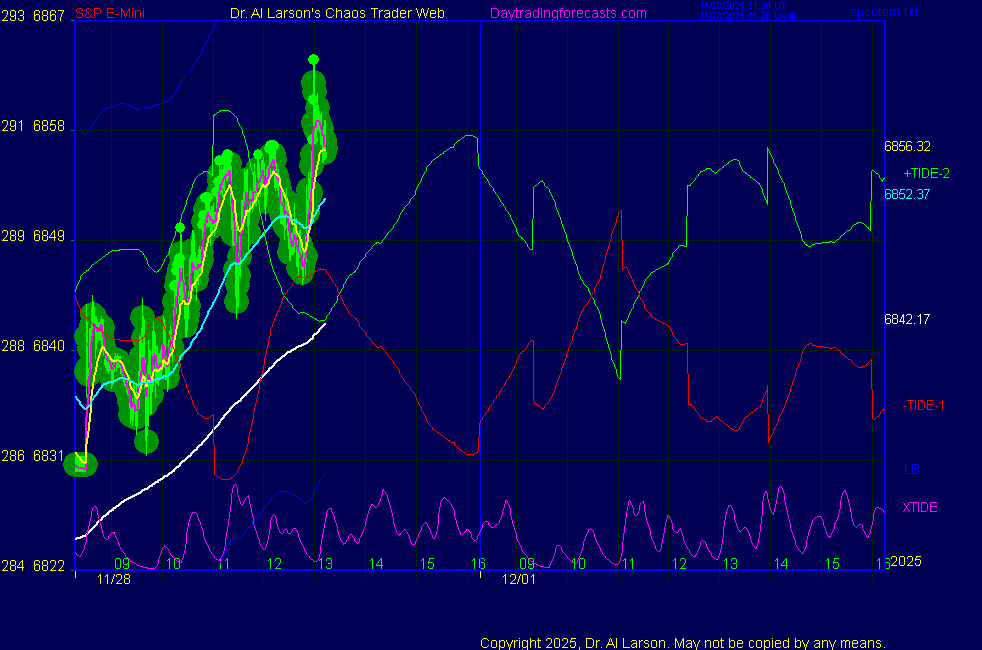This screenshot has width=982, height=650.
Task: Click the 6842.17 price value label
Action: (x=907, y=320)
